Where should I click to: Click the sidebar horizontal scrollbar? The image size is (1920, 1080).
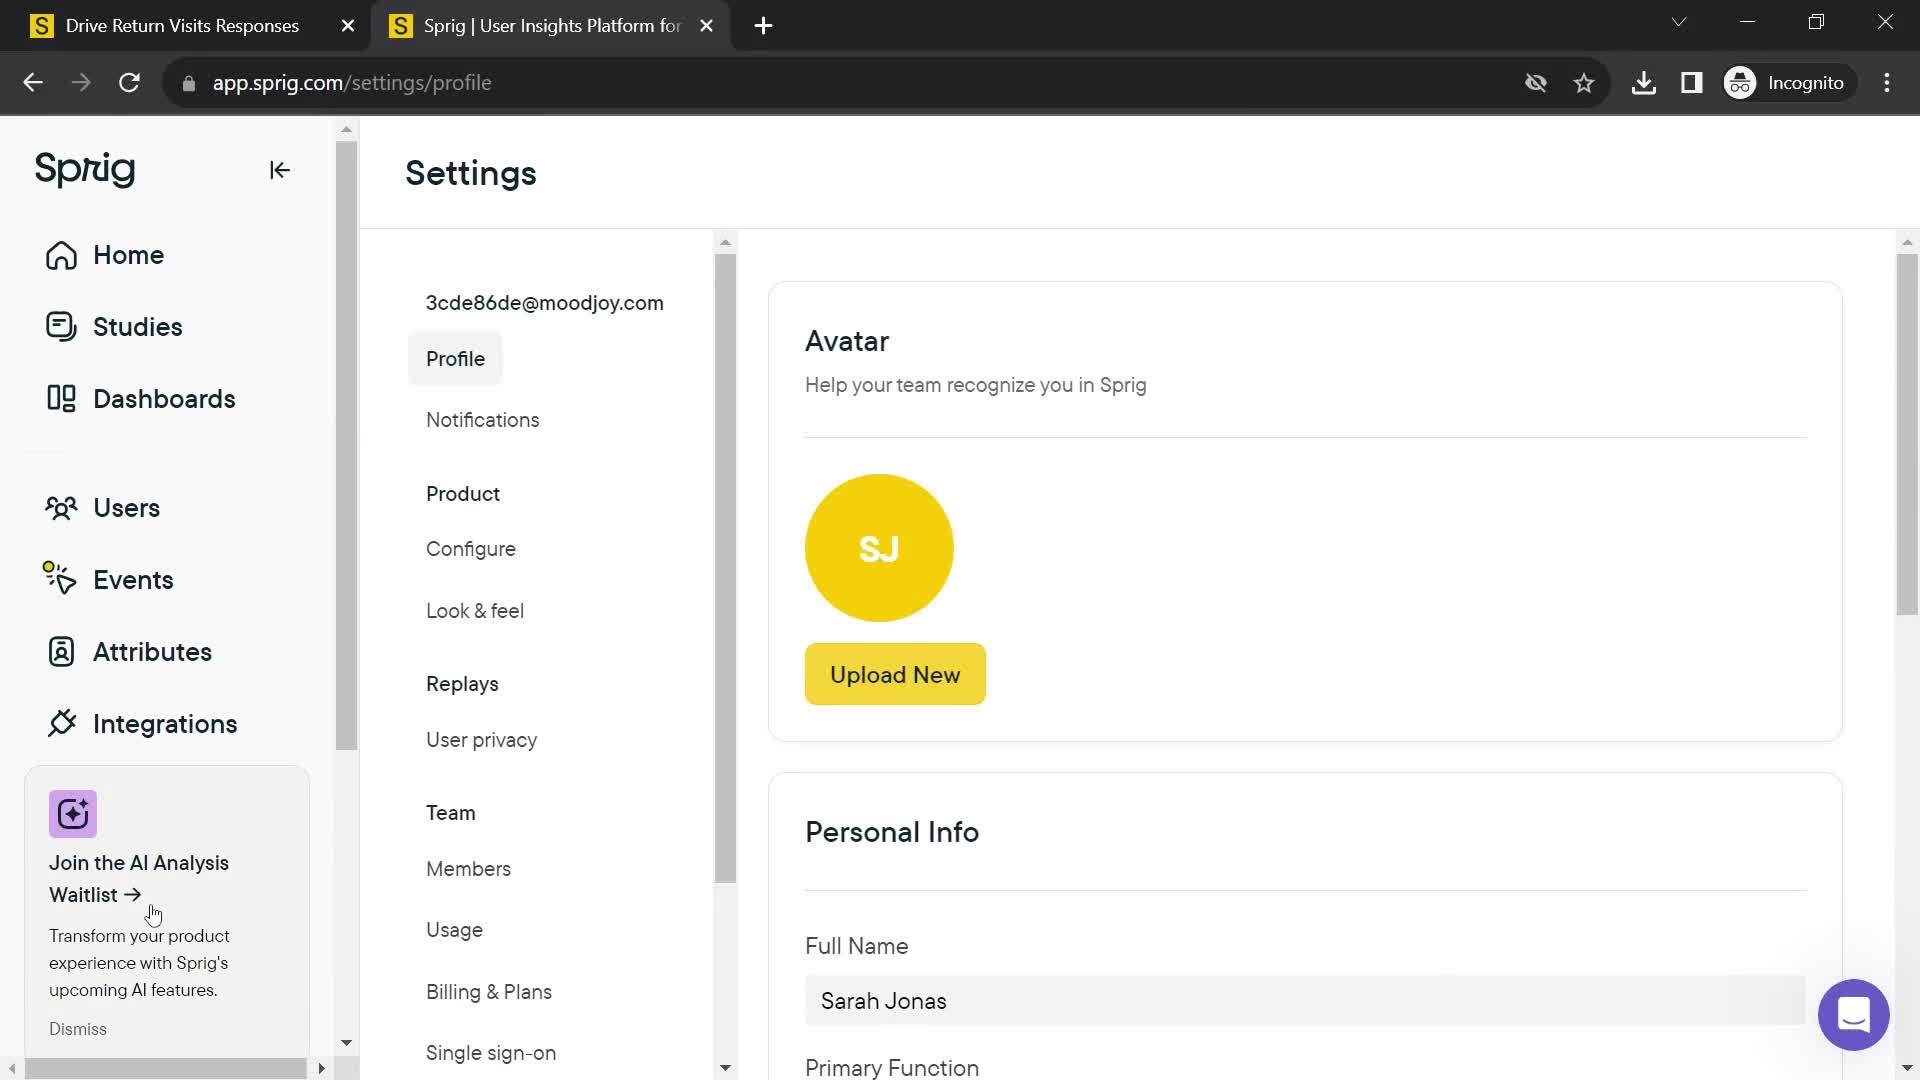[x=166, y=1069]
